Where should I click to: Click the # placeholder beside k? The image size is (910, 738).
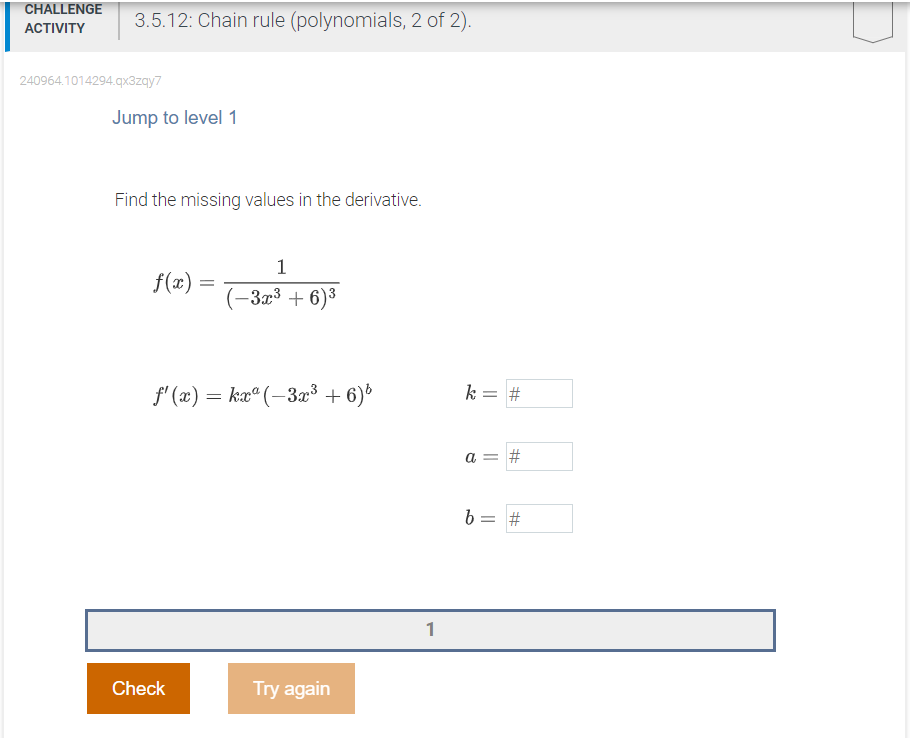point(514,393)
